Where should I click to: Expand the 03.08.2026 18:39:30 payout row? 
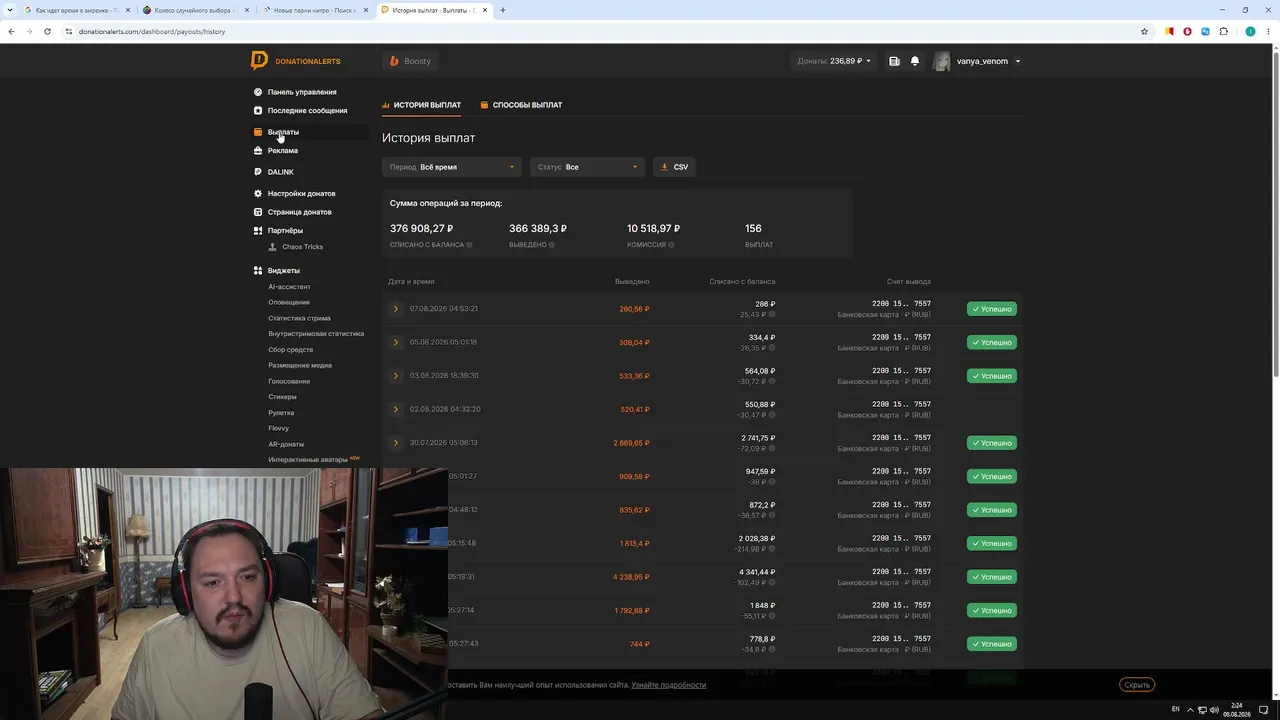coord(396,376)
